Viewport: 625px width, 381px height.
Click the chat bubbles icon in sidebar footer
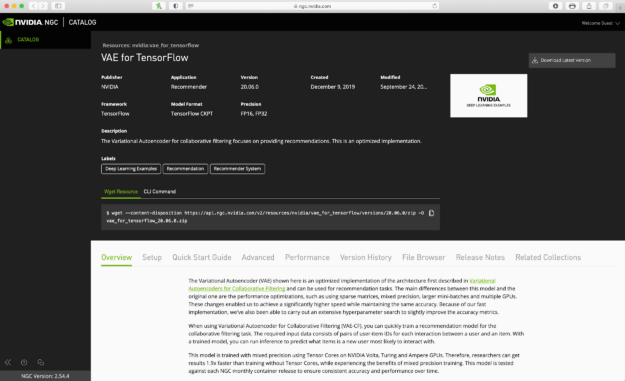point(40,362)
